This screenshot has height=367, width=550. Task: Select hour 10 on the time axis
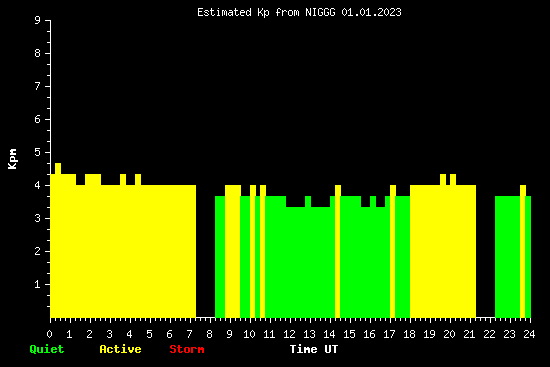249,334
